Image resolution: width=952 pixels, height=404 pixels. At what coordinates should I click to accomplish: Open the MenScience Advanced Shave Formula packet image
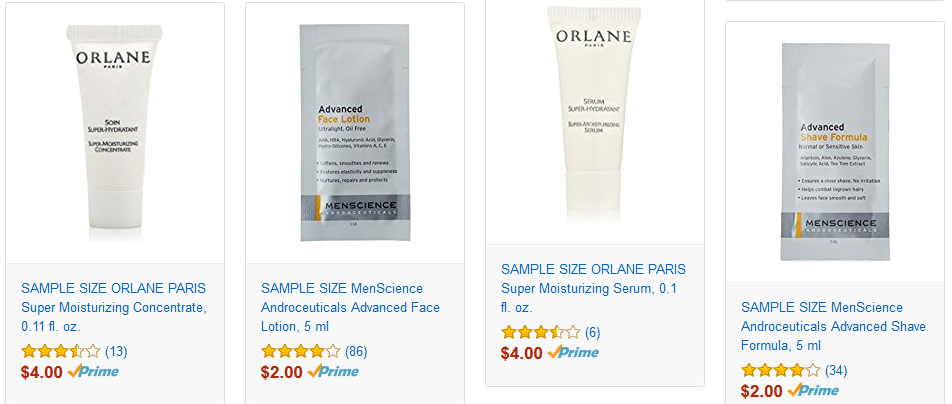click(835, 152)
